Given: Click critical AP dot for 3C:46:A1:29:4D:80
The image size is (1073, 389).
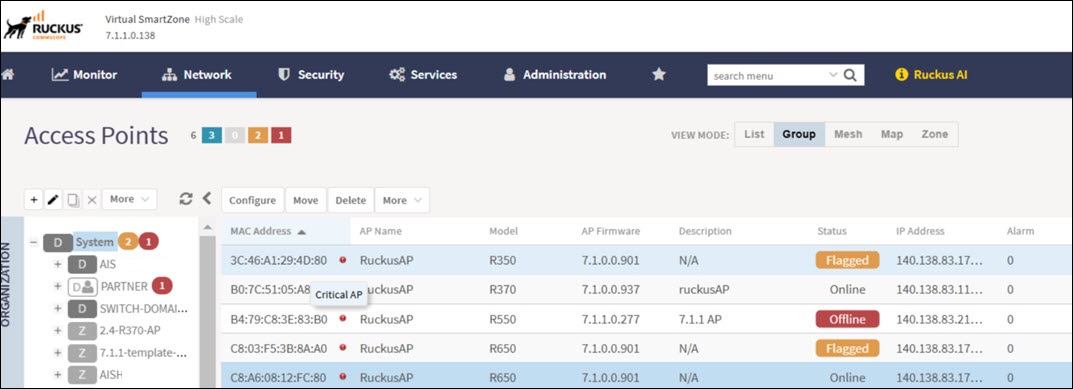Looking at the screenshot, I should tap(343, 260).
